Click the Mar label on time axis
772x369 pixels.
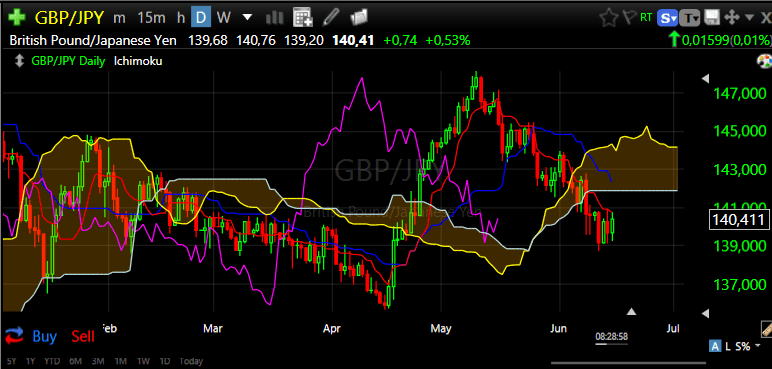pyautogui.click(x=213, y=329)
